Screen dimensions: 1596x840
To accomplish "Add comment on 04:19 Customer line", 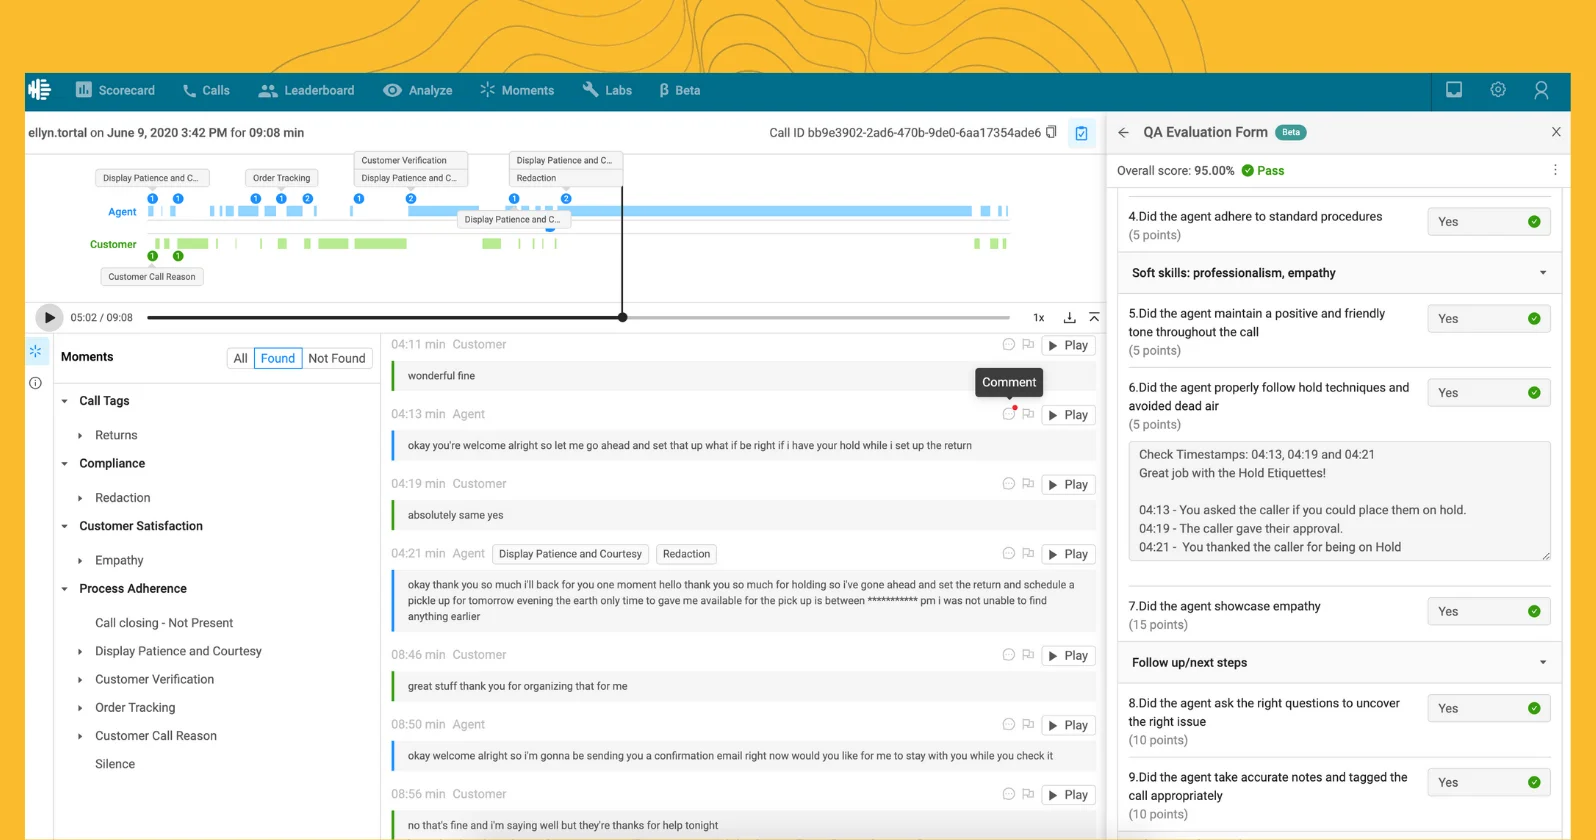I will tap(1009, 483).
